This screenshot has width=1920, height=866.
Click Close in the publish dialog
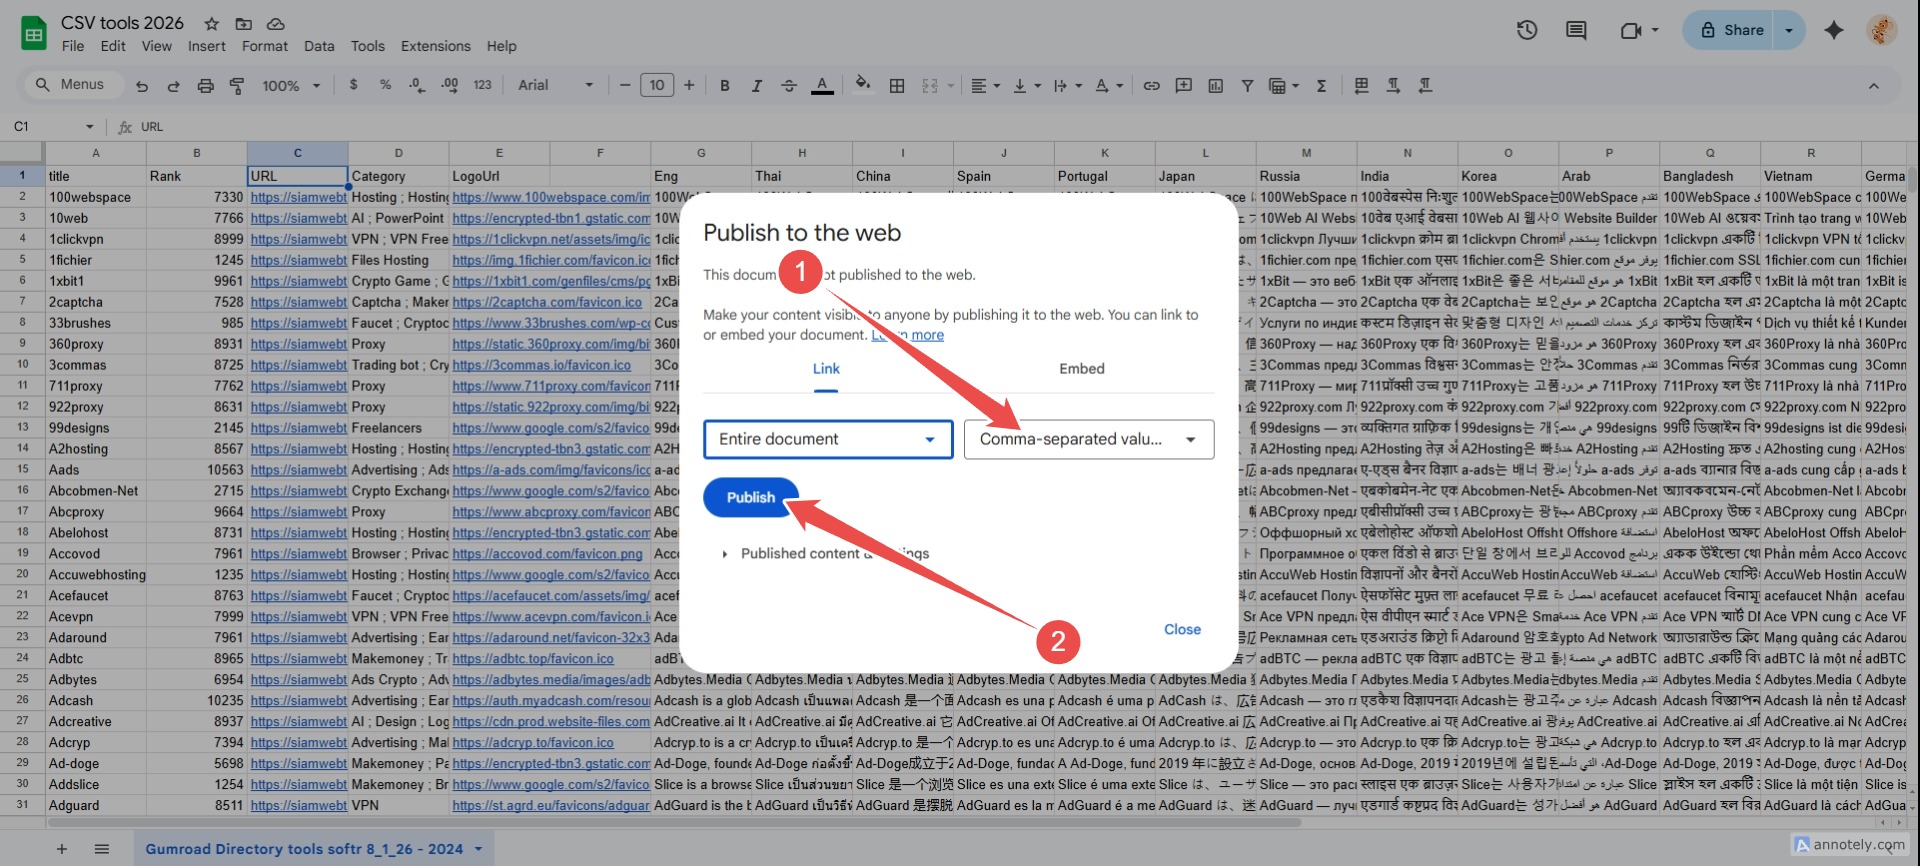pyautogui.click(x=1181, y=629)
